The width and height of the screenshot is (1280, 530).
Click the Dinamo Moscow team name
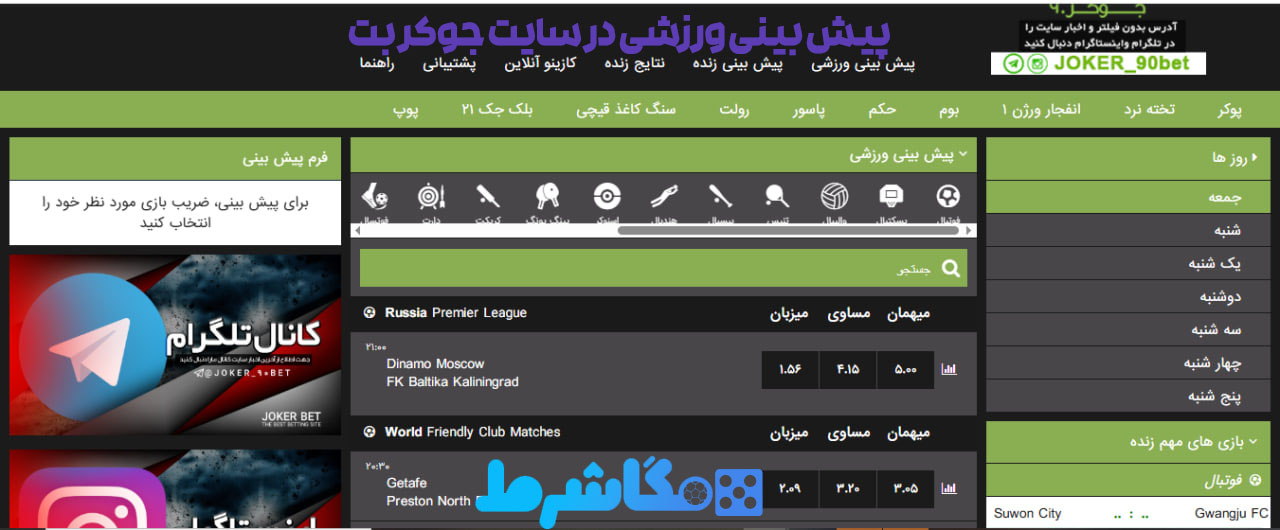[x=435, y=364]
